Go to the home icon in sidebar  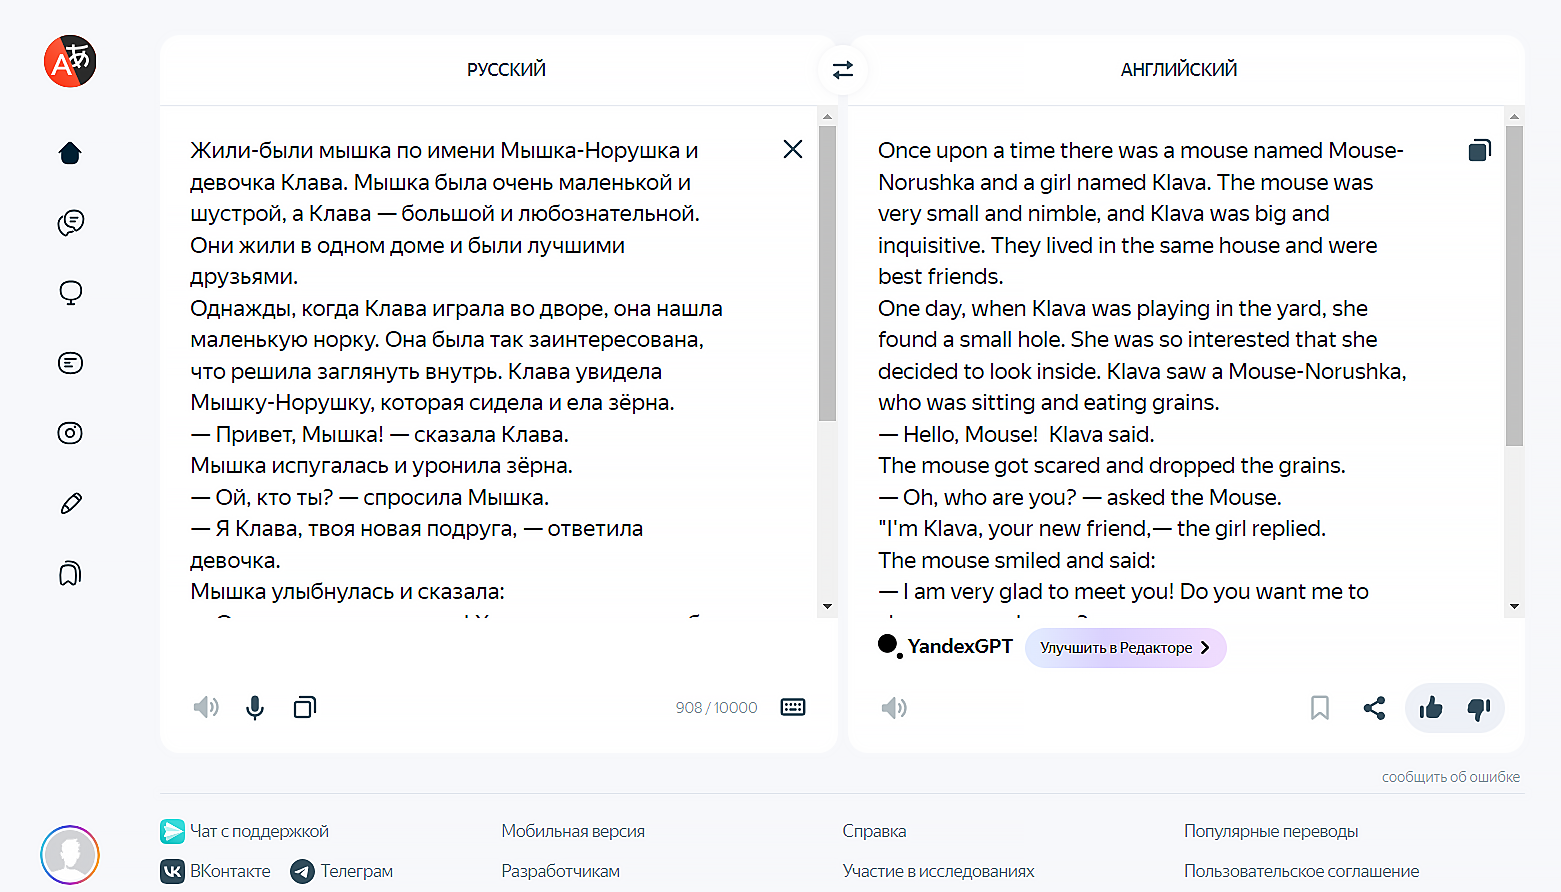click(70, 153)
